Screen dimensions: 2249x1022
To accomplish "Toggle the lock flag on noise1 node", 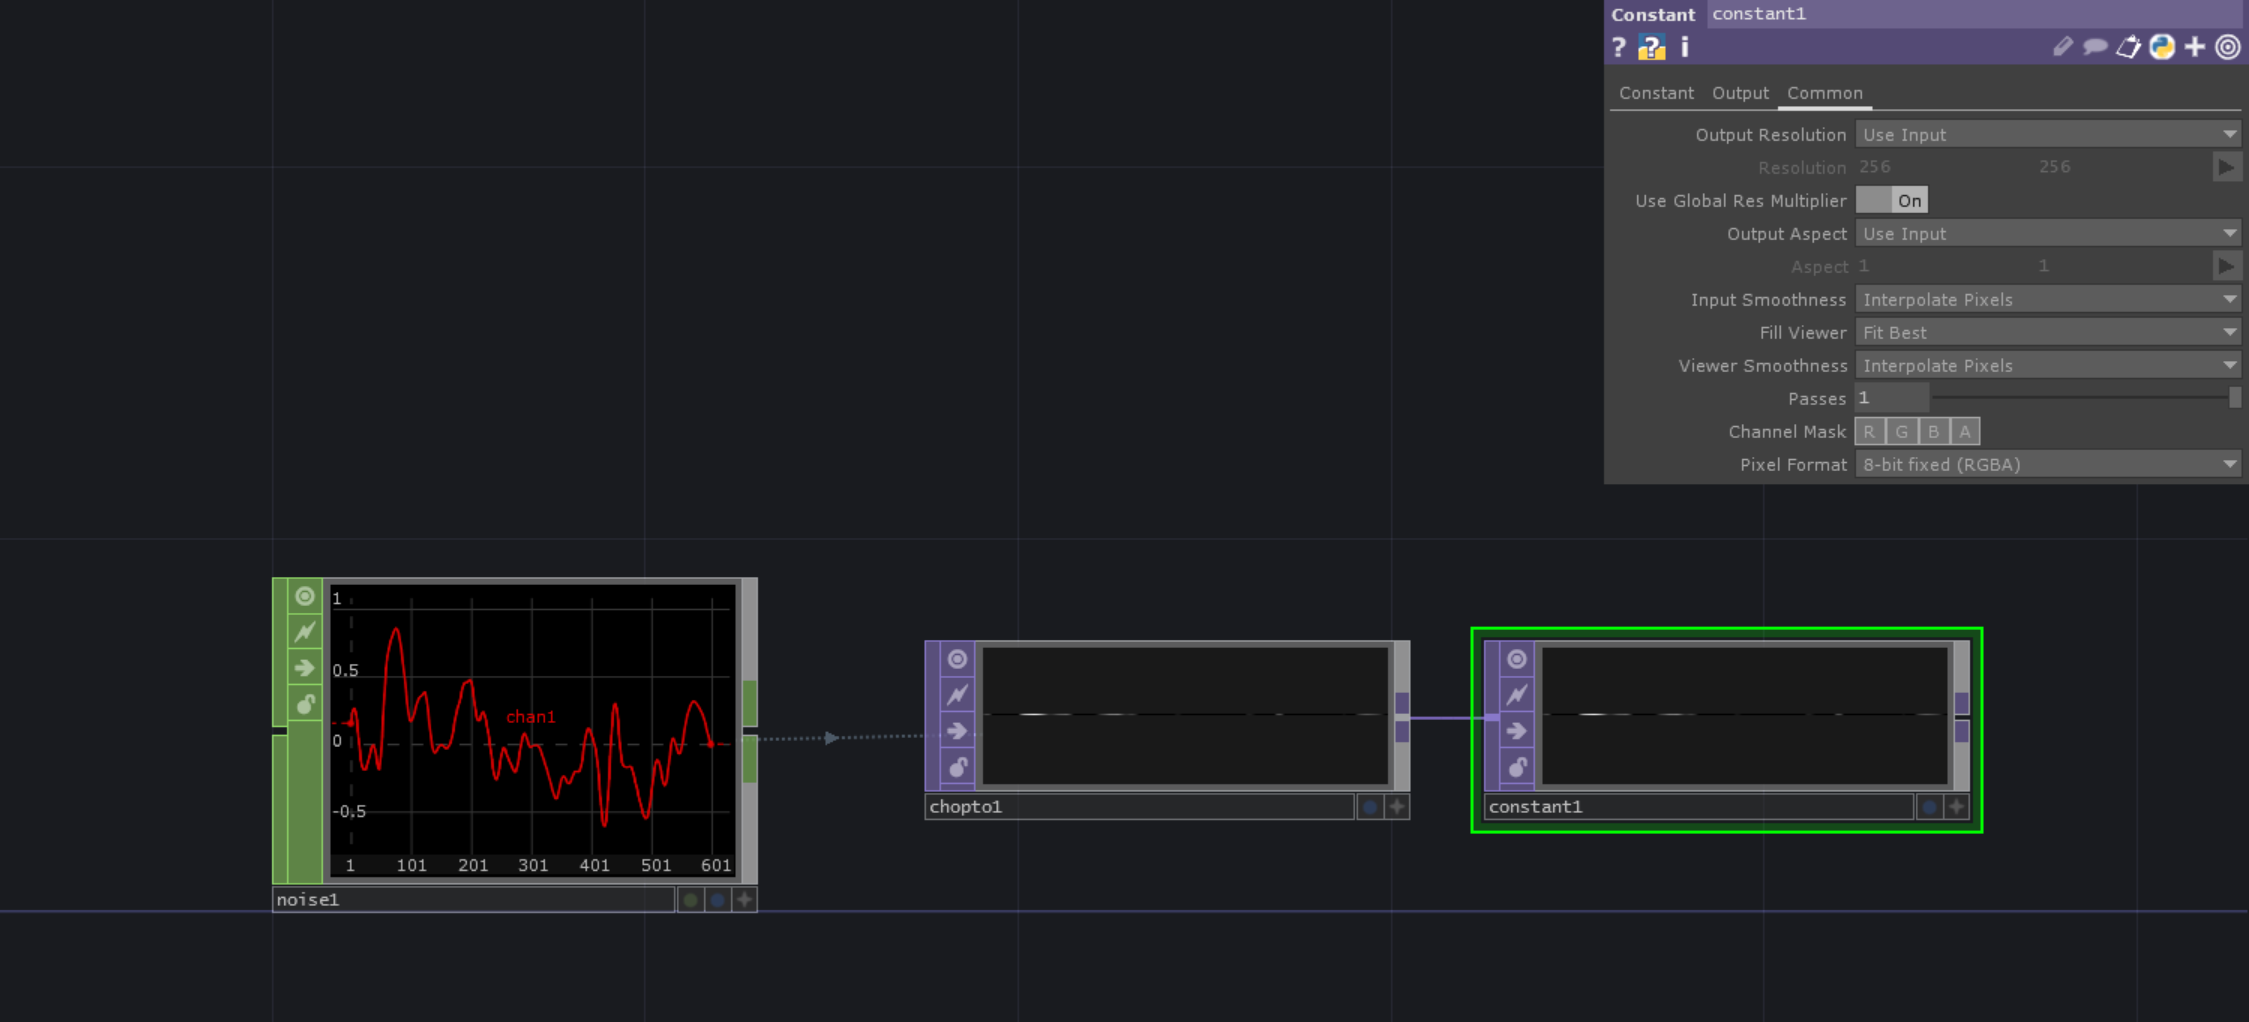I will (305, 704).
